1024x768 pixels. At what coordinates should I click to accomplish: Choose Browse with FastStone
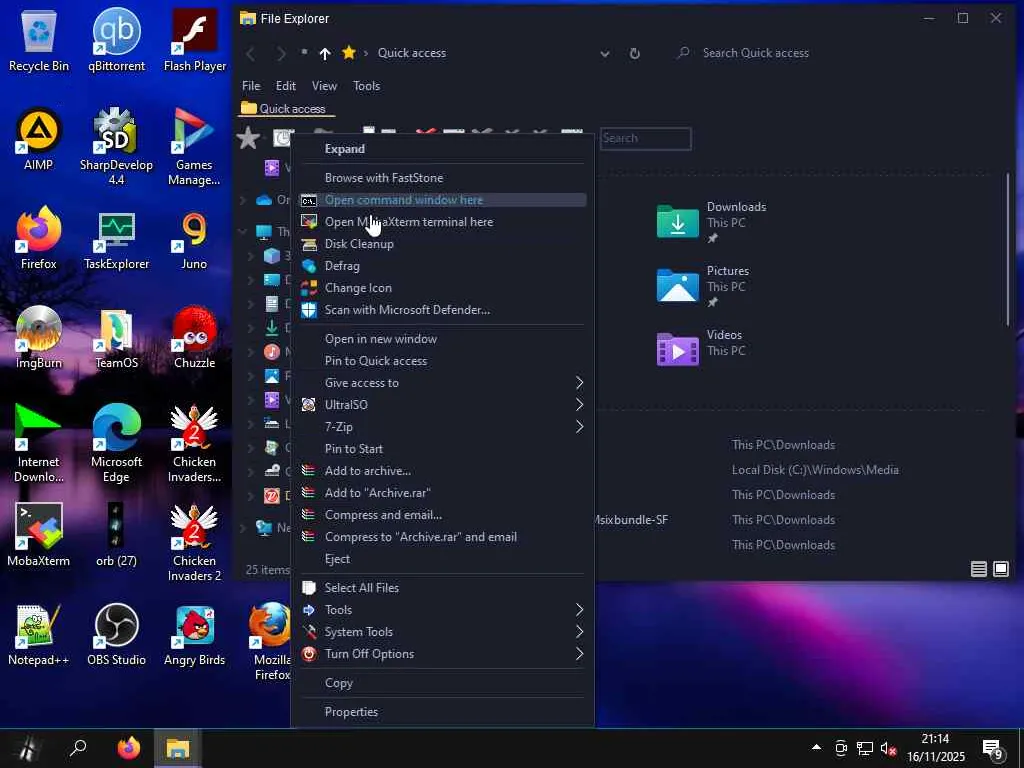442,178
